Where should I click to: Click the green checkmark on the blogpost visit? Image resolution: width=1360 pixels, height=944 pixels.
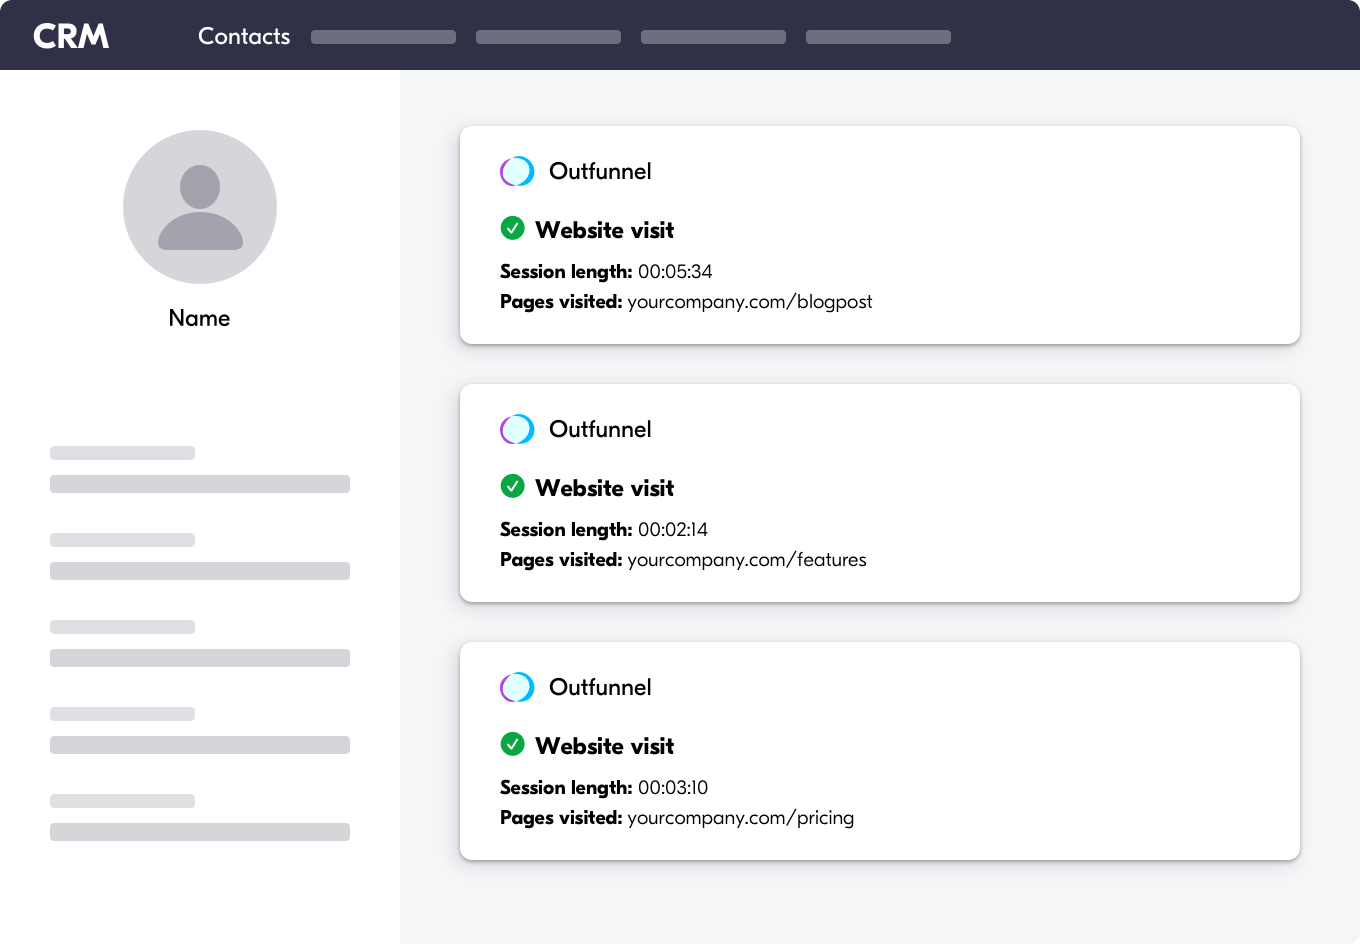513,228
